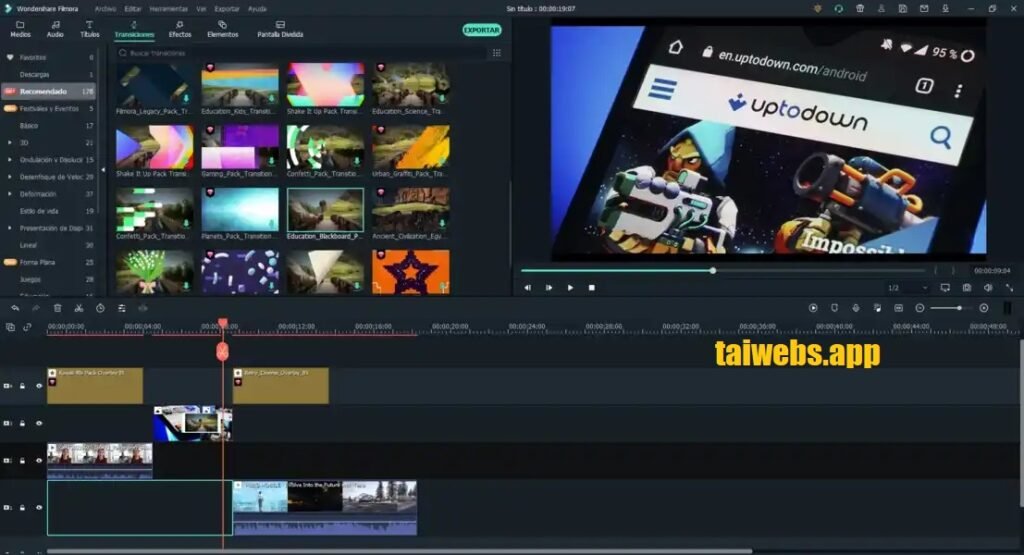Screen dimensions: 1024x555
Task: Hide the bottom main video track
Action: click(x=39, y=507)
